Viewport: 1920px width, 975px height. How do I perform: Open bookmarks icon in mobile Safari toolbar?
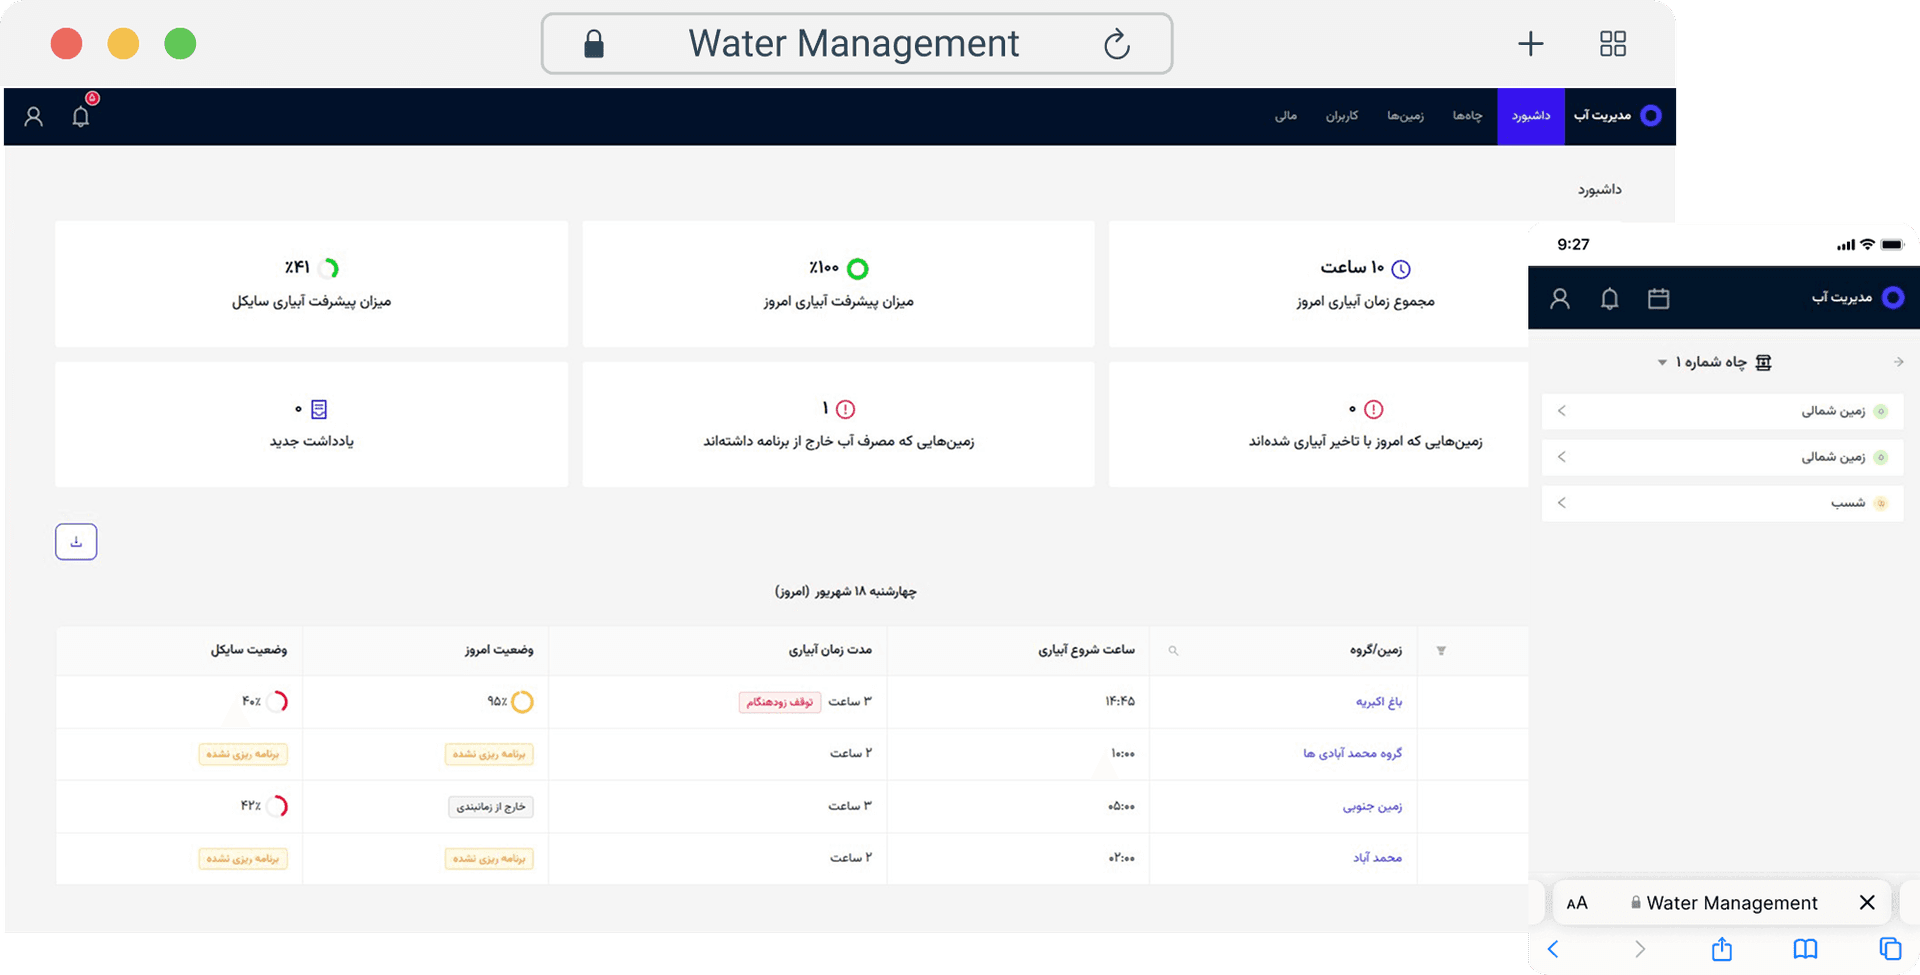coord(1805,948)
